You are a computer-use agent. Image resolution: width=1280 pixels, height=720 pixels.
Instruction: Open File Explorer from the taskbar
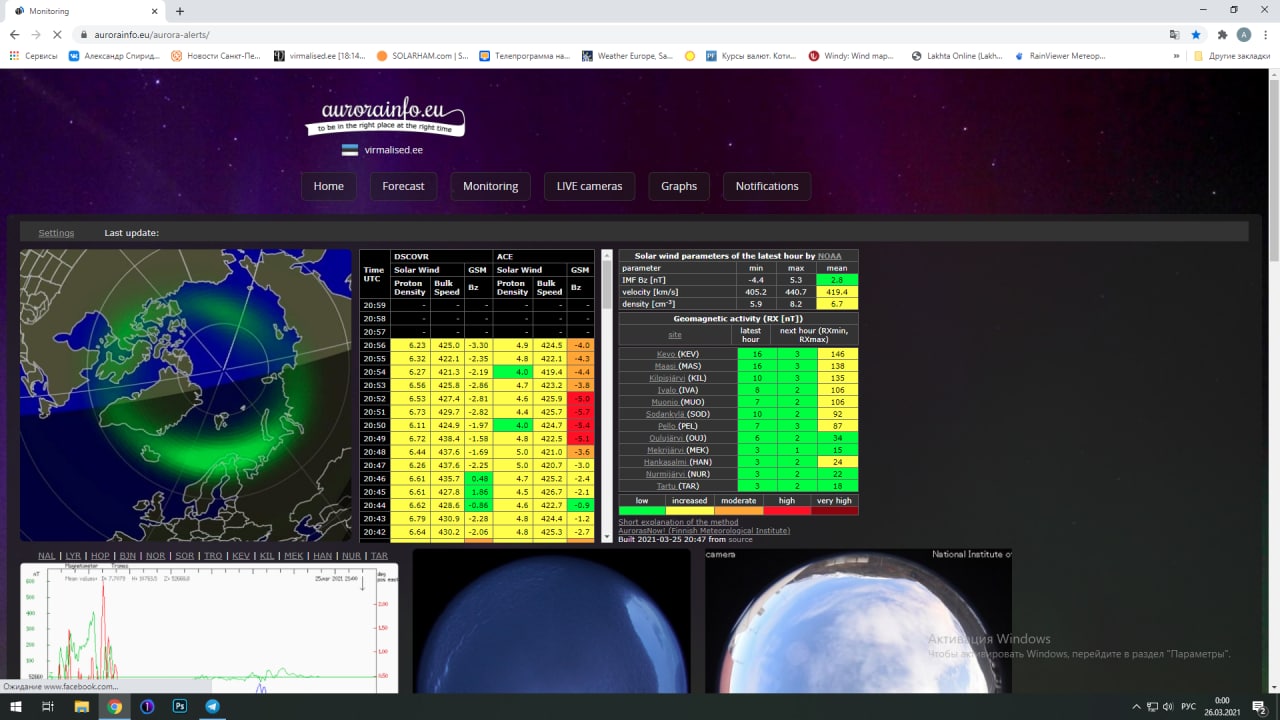(x=82, y=706)
